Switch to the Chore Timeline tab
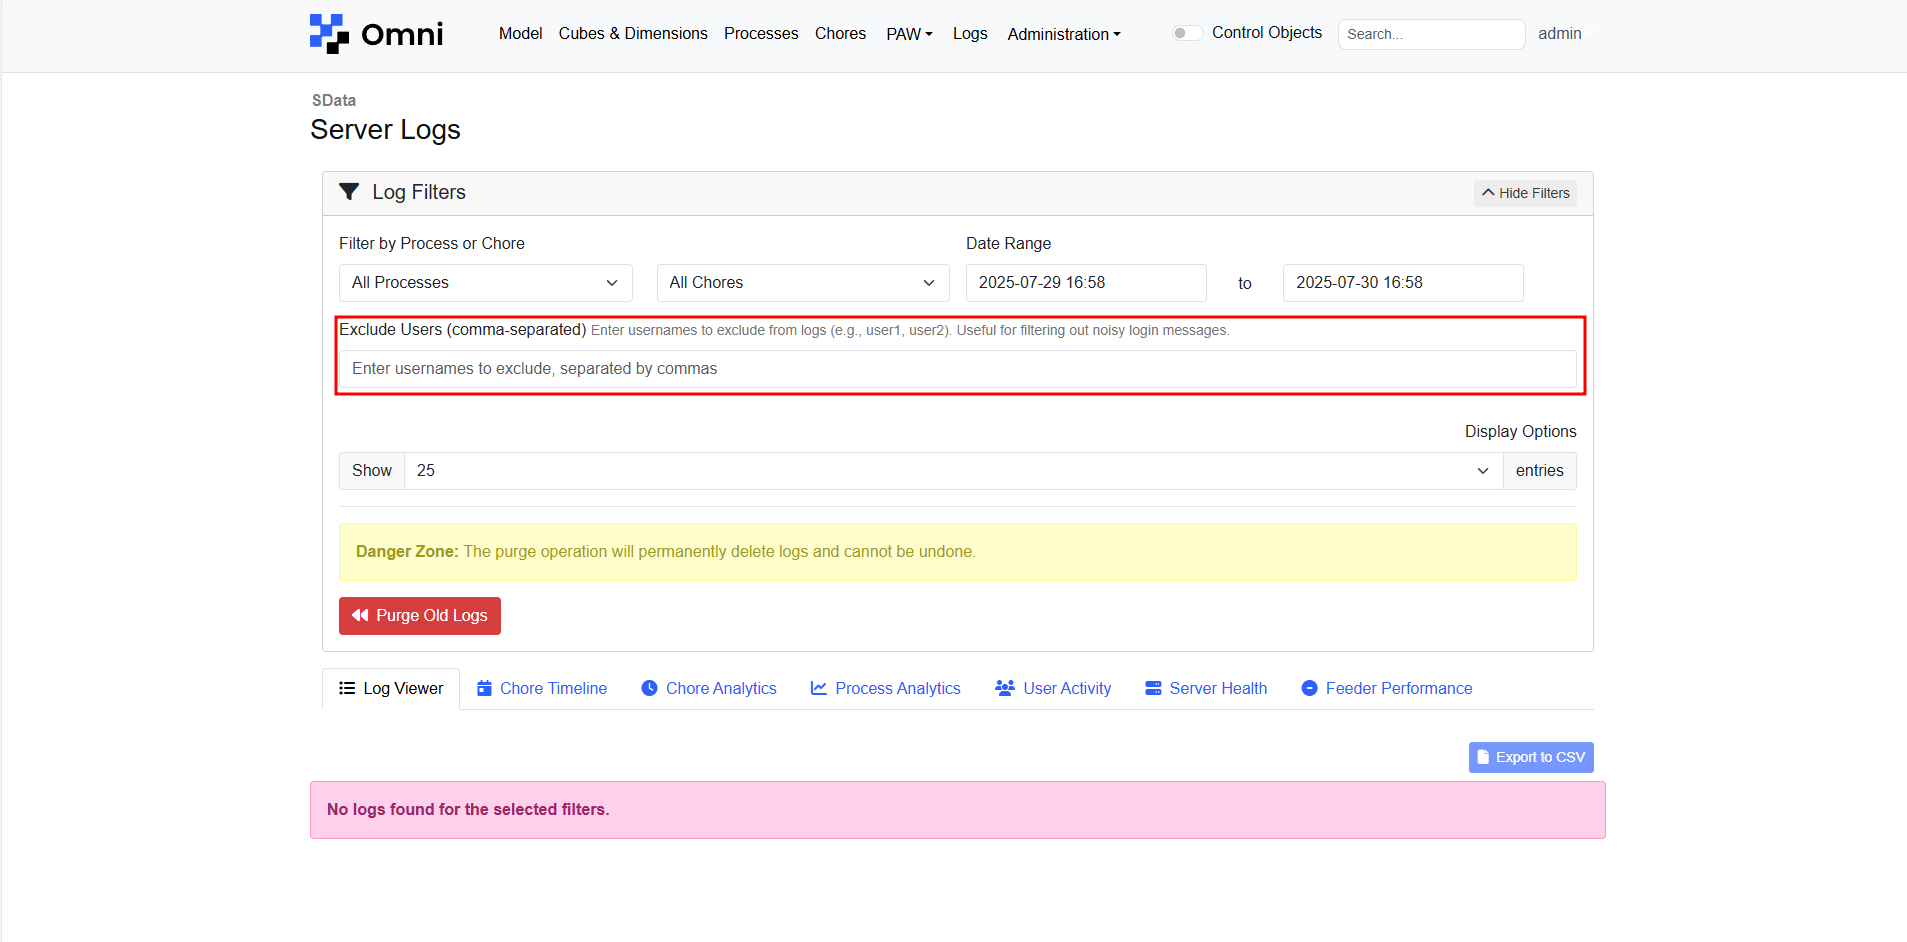The width and height of the screenshot is (1907, 942). tap(542, 688)
